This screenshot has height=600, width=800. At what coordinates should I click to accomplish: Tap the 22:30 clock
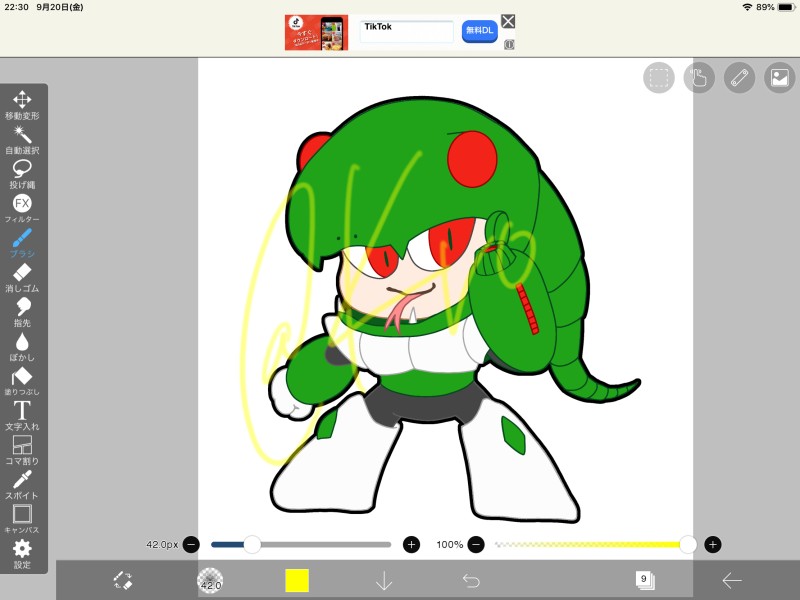16,7
